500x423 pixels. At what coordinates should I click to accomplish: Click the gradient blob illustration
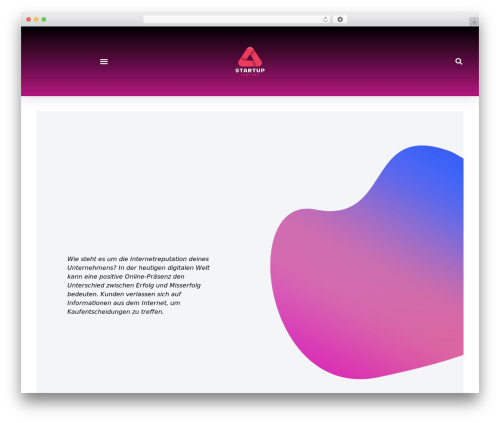click(367, 262)
